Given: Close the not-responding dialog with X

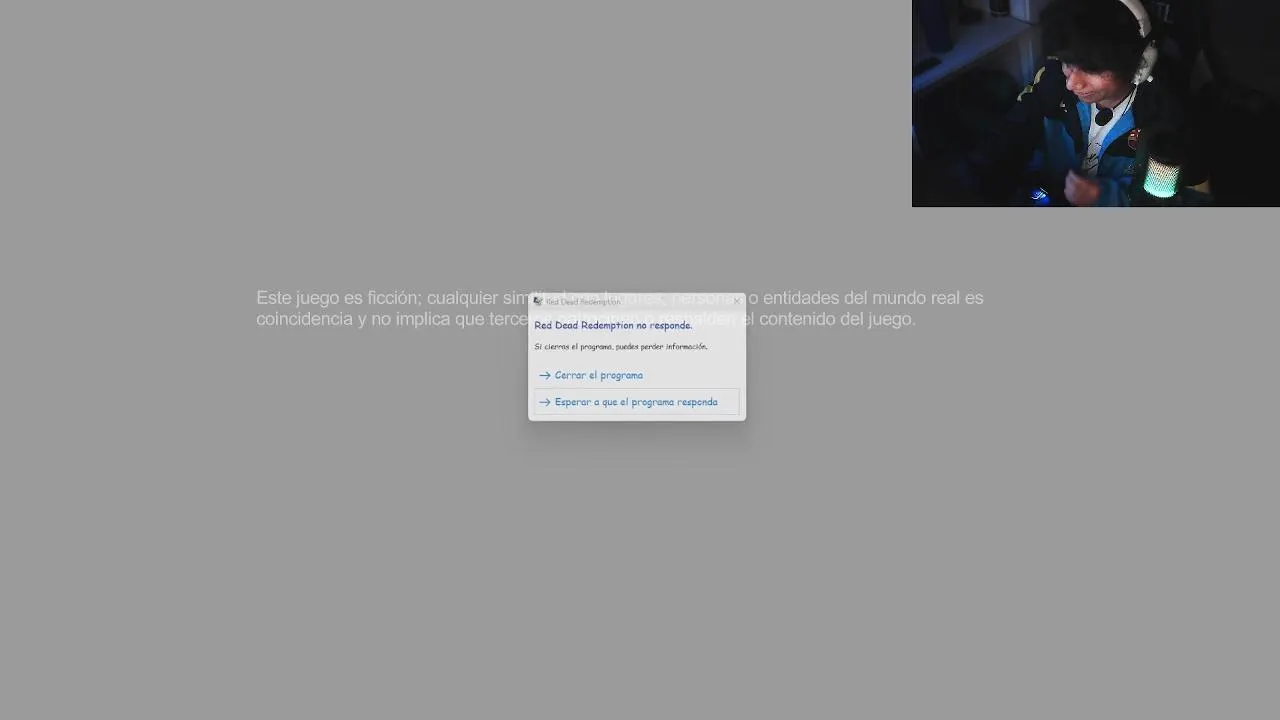Looking at the screenshot, I should coord(737,301).
